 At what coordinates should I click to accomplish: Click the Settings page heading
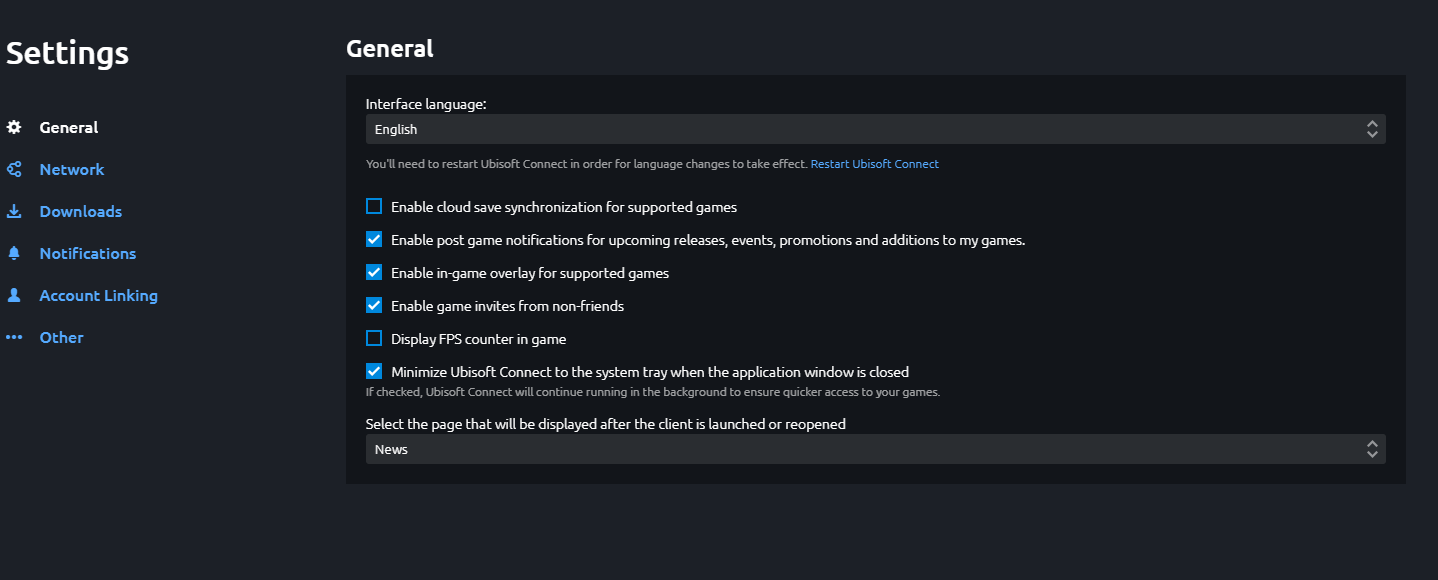(66, 52)
